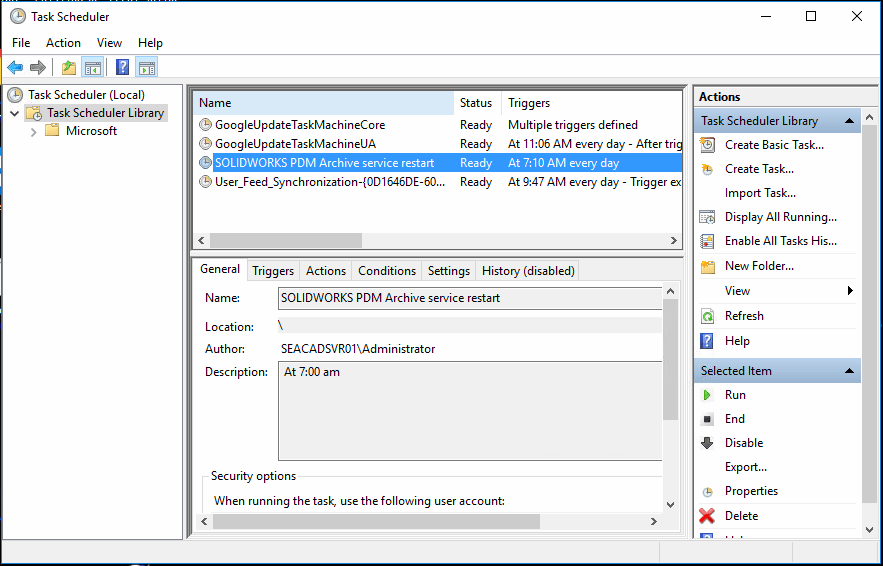Image resolution: width=883 pixels, height=566 pixels.
Task: Collapse the Task Scheduler Library tree node
Action: click(x=15, y=113)
